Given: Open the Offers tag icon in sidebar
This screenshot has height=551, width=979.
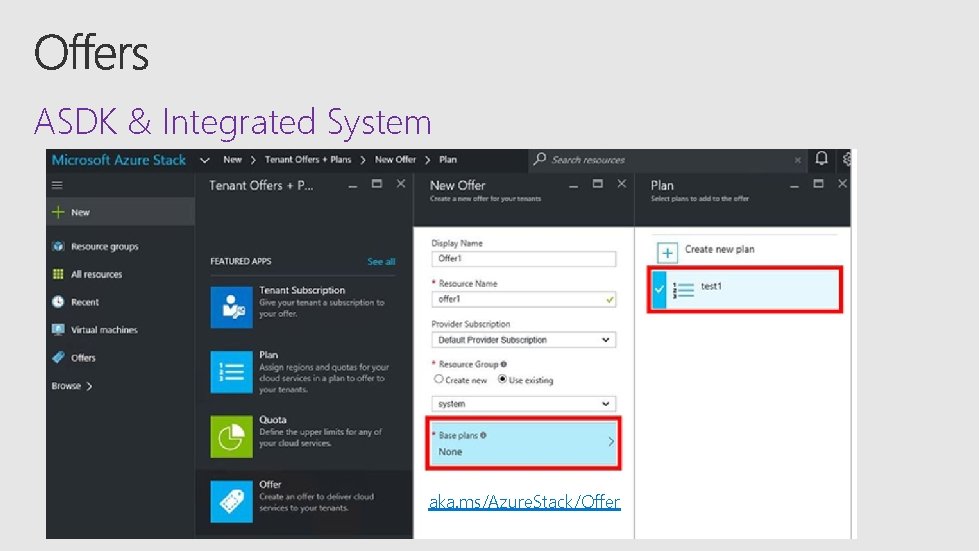Looking at the screenshot, I should 58,358.
